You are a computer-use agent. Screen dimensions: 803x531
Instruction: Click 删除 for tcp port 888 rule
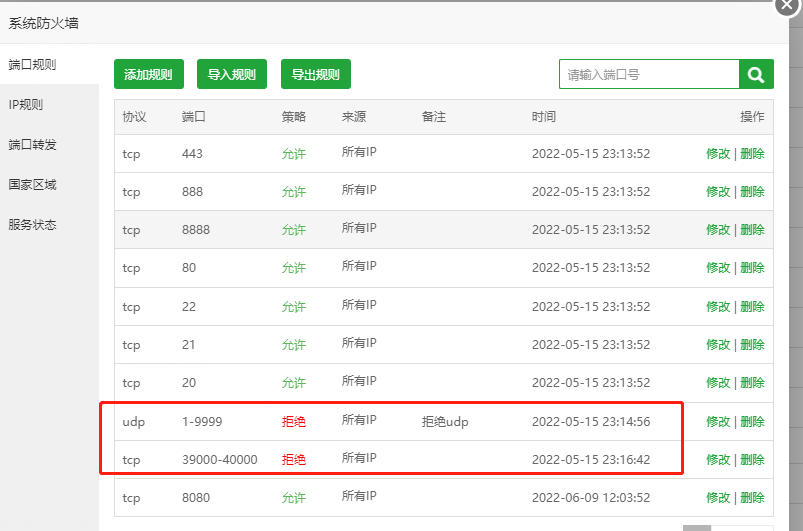coord(752,191)
